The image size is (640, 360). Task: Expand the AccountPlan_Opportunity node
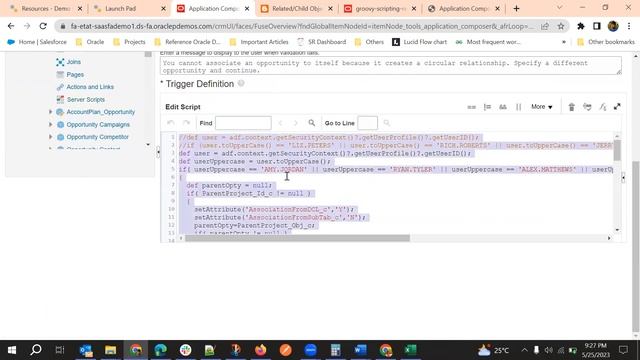51,112
